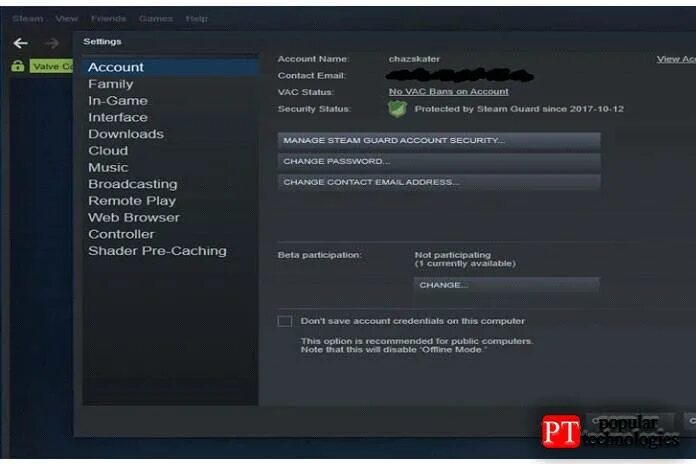Viewport: 696px width, 464px height.
Task: Select the Cloud settings category
Action: click(170, 151)
